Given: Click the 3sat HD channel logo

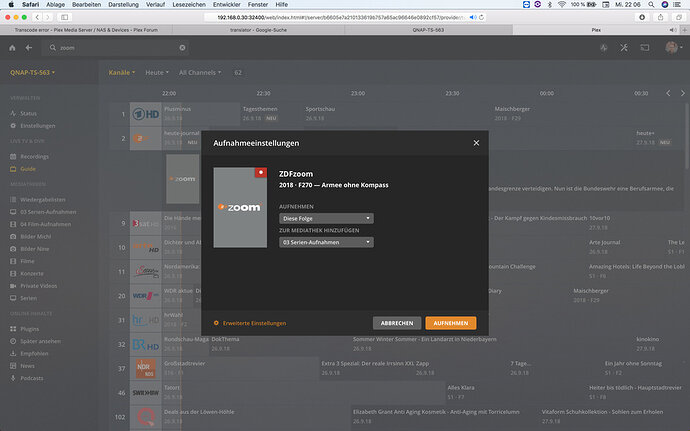Looking at the screenshot, I should coord(146,223).
